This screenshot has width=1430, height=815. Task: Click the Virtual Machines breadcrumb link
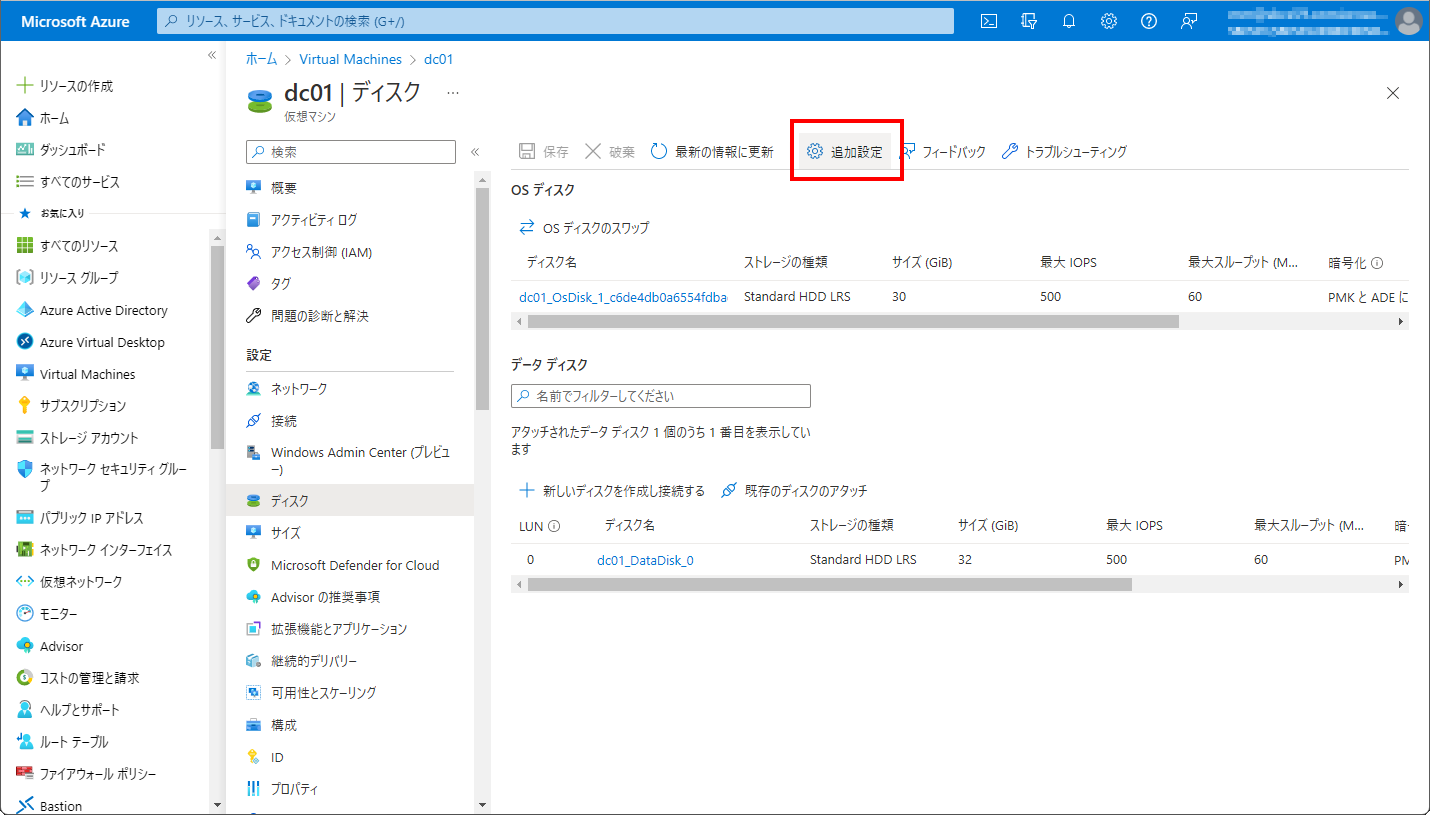(351, 59)
